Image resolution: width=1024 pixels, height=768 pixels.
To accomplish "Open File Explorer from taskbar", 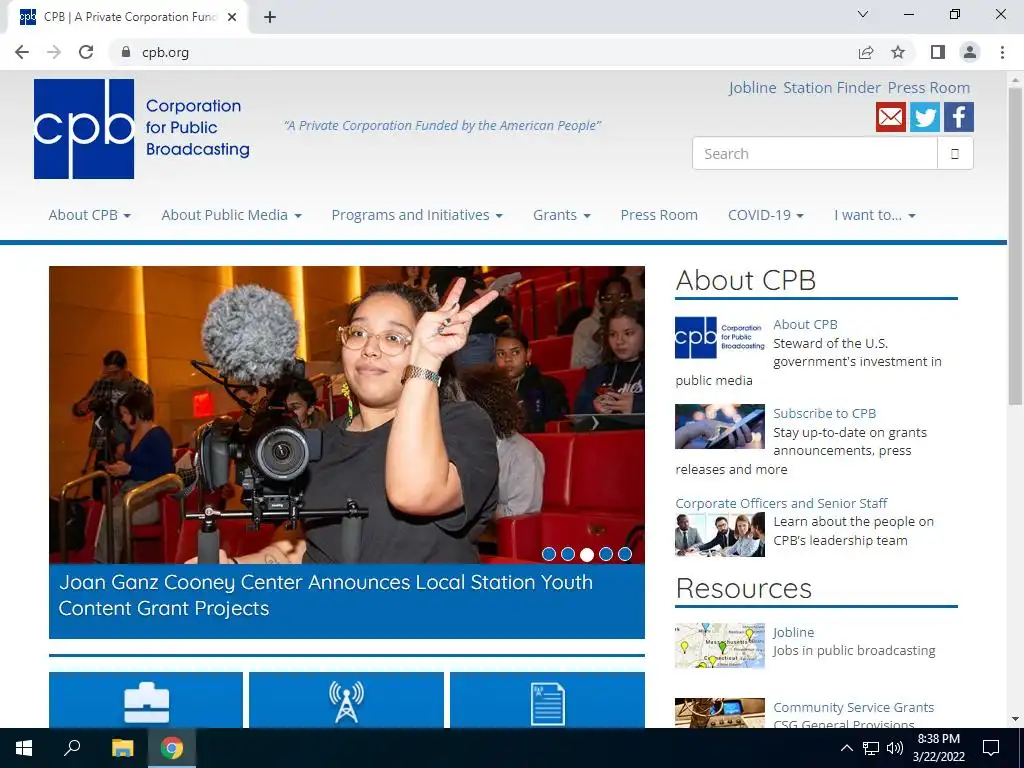I will (x=122, y=748).
